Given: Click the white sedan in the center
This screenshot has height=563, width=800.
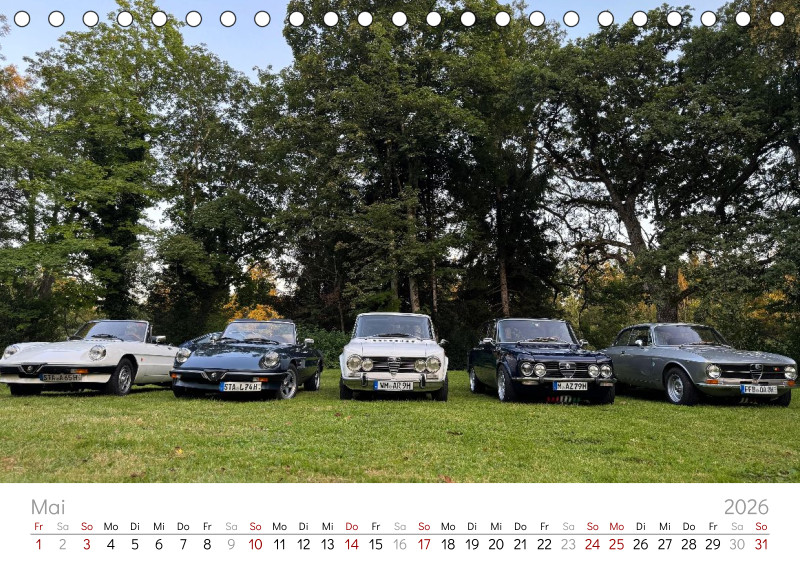Looking at the screenshot, I should point(393,356).
